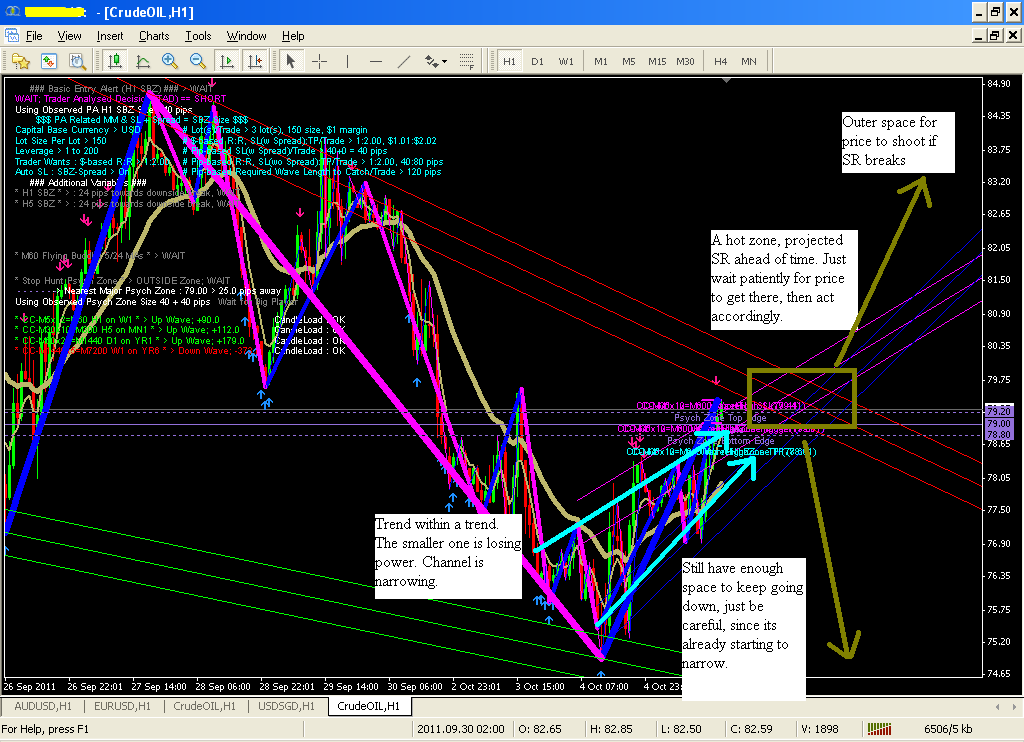
Task: Switch timeframe to M5
Action: pyautogui.click(x=627, y=61)
